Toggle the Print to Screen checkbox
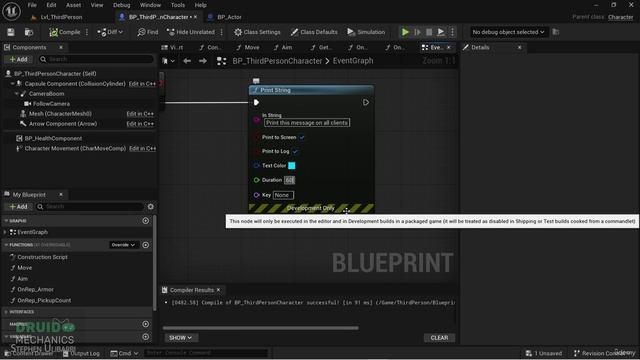 (x=302, y=138)
